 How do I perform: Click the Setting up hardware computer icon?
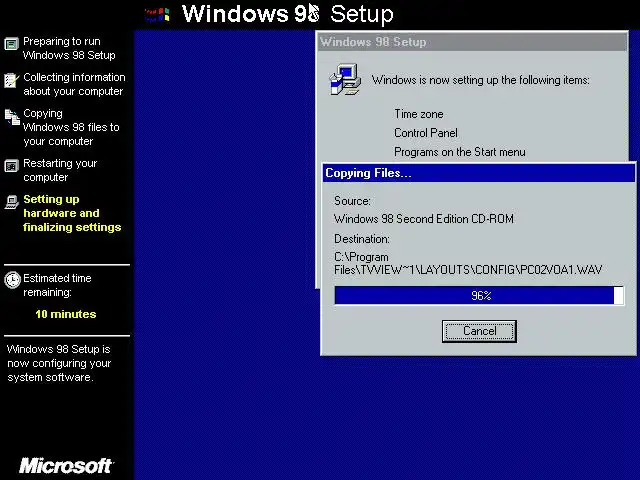click(x=11, y=202)
